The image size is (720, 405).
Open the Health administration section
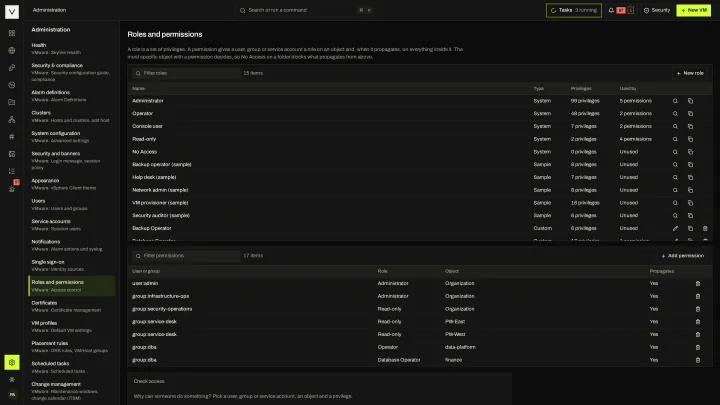tap(71, 48)
